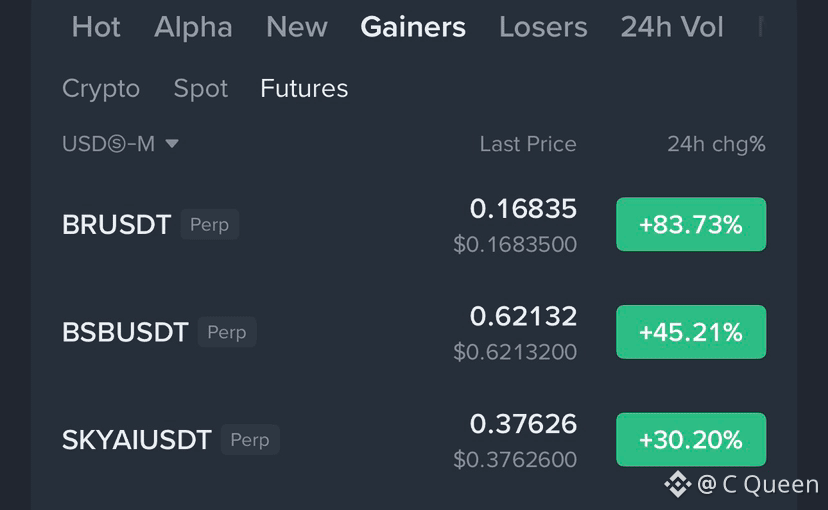This screenshot has width=828, height=510.
Task: Sort by Last Price column header
Action: pyautogui.click(x=528, y=144)
